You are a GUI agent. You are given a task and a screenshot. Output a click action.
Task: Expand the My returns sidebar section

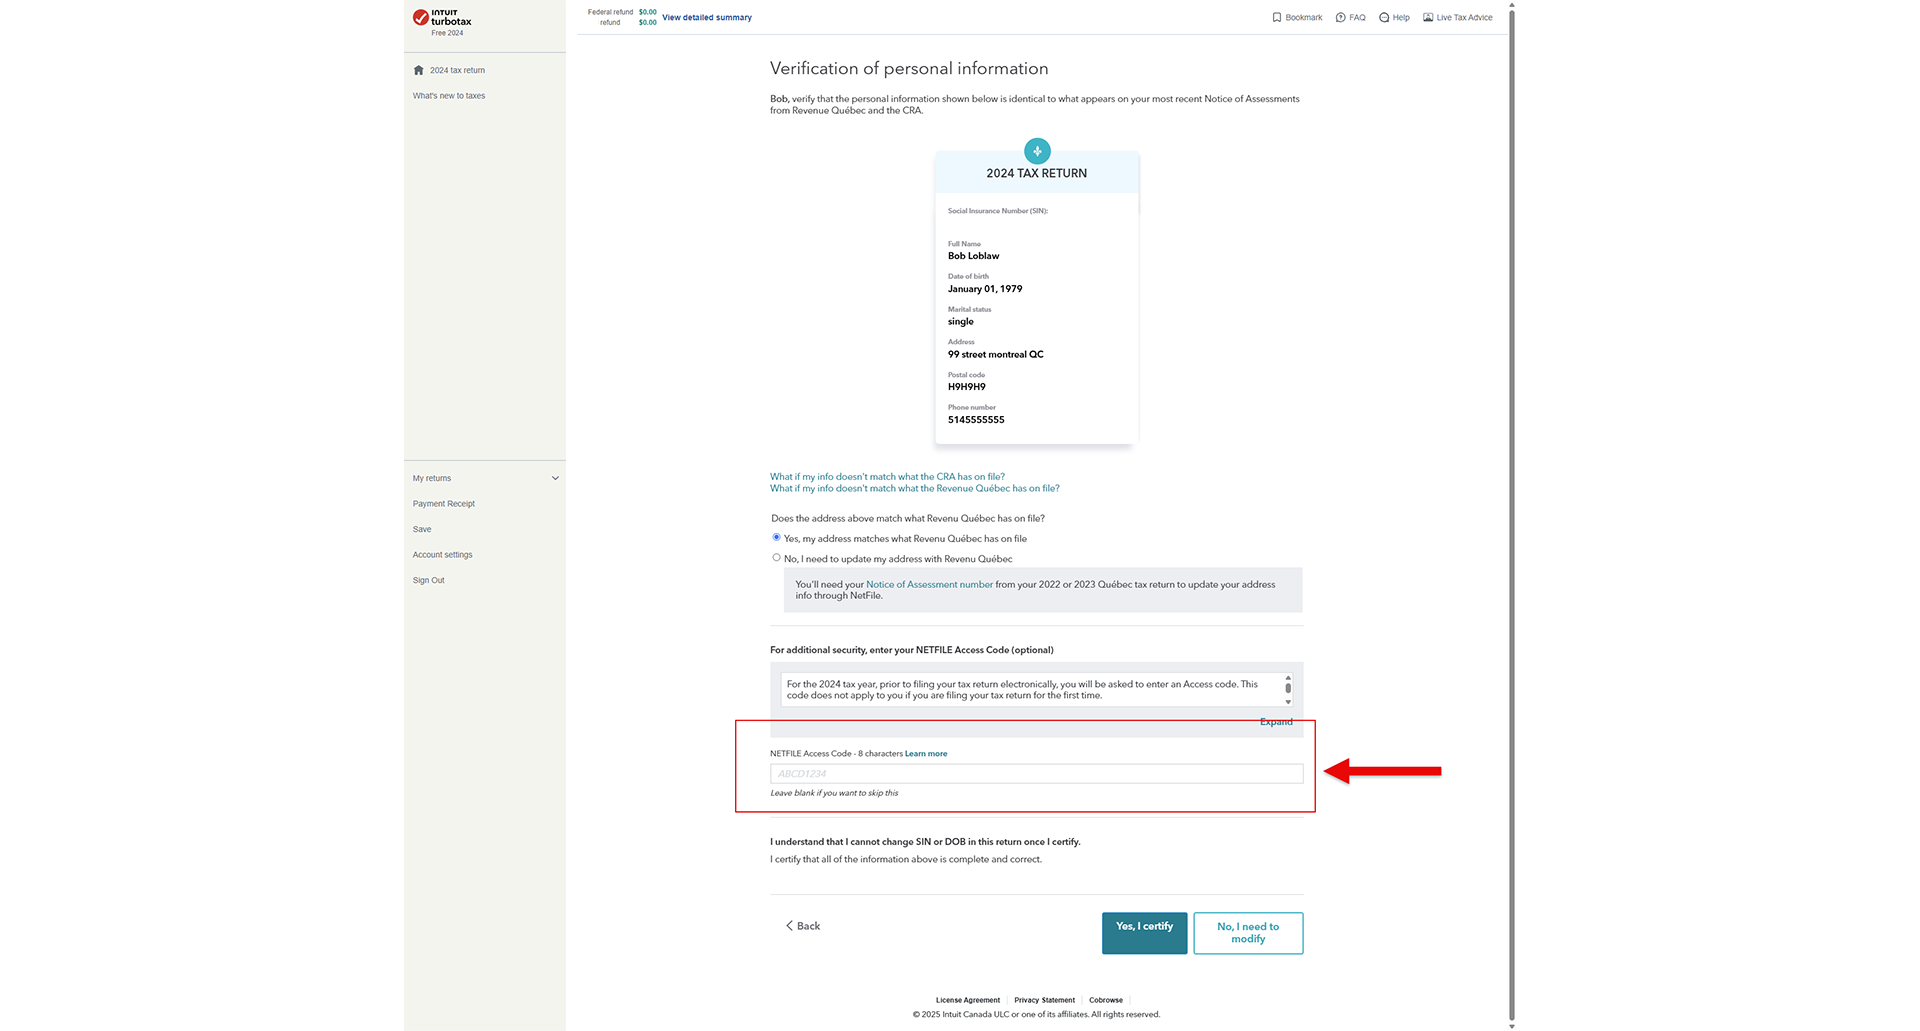pyautogui.click(x=555, y=478)
